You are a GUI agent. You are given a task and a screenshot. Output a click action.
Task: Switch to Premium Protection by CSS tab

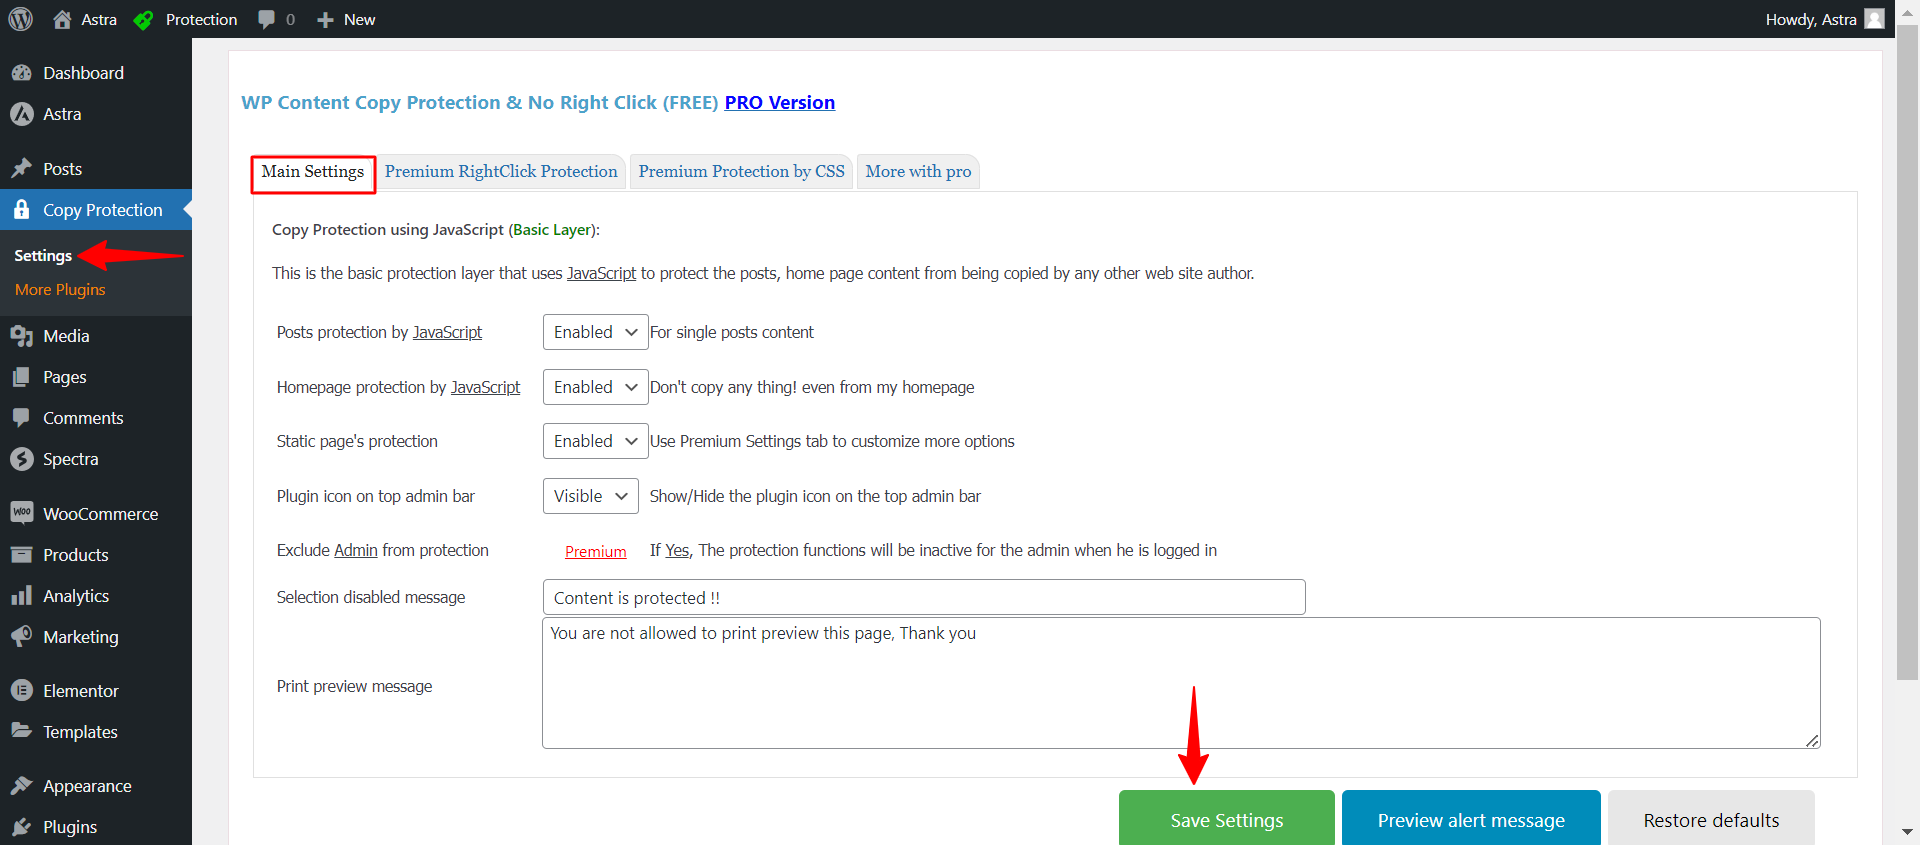(741, 172)
